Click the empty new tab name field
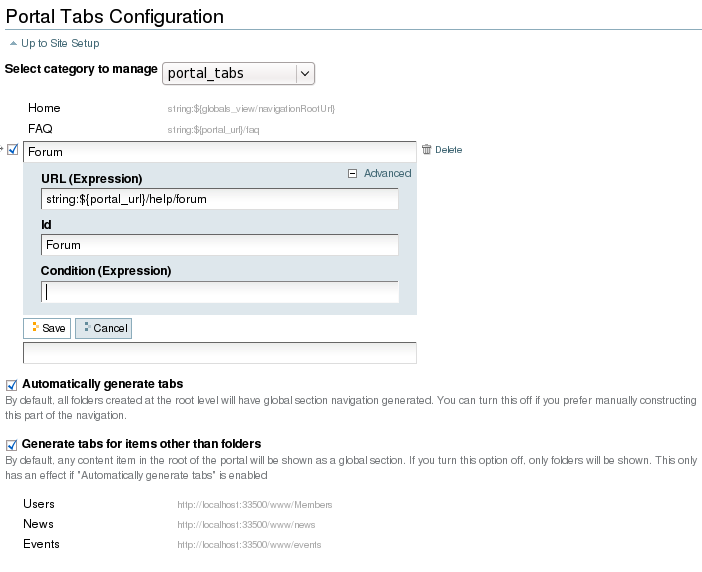 coord(219,353)
